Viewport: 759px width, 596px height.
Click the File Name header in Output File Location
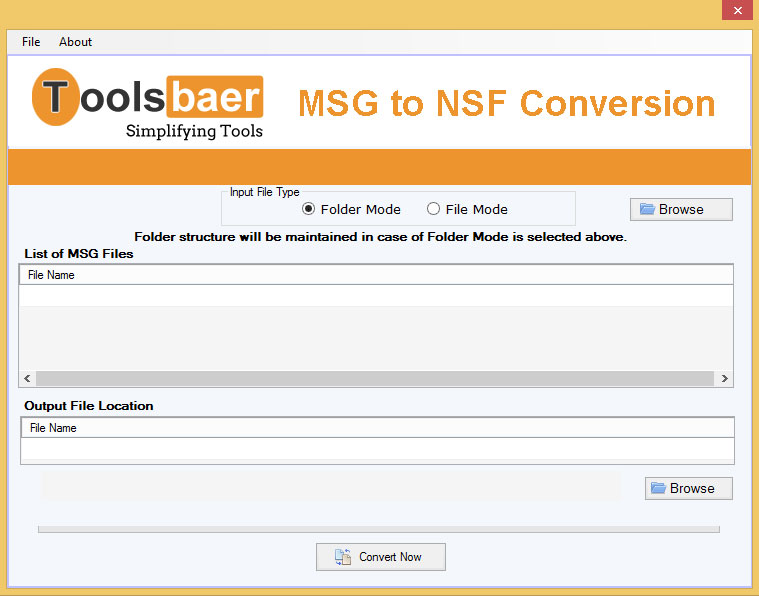pyautogui.click(x=378, y=428)
